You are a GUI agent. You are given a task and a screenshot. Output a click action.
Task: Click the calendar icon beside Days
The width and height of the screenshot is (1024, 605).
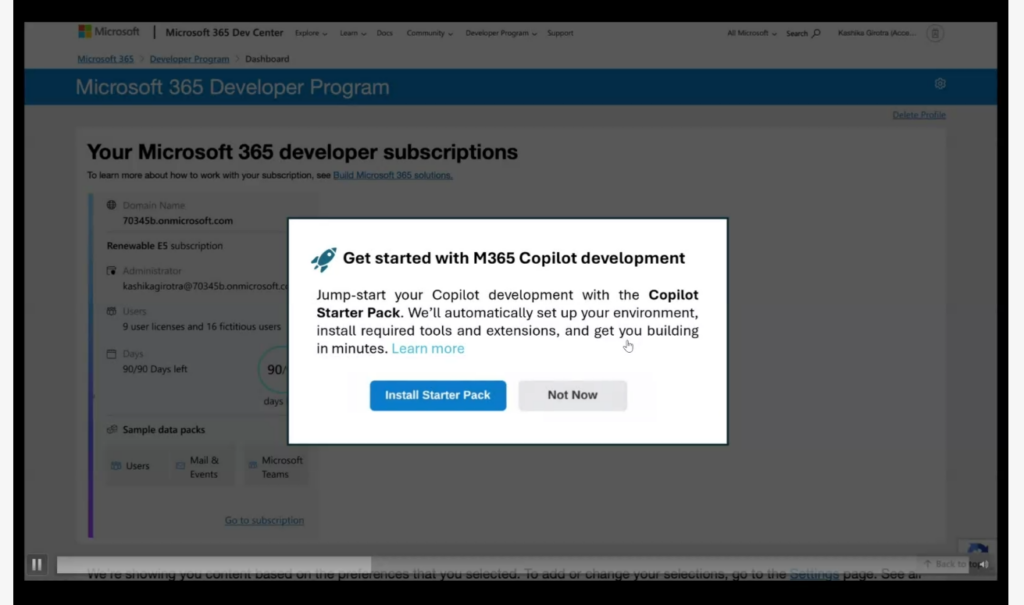pos(112,354)
